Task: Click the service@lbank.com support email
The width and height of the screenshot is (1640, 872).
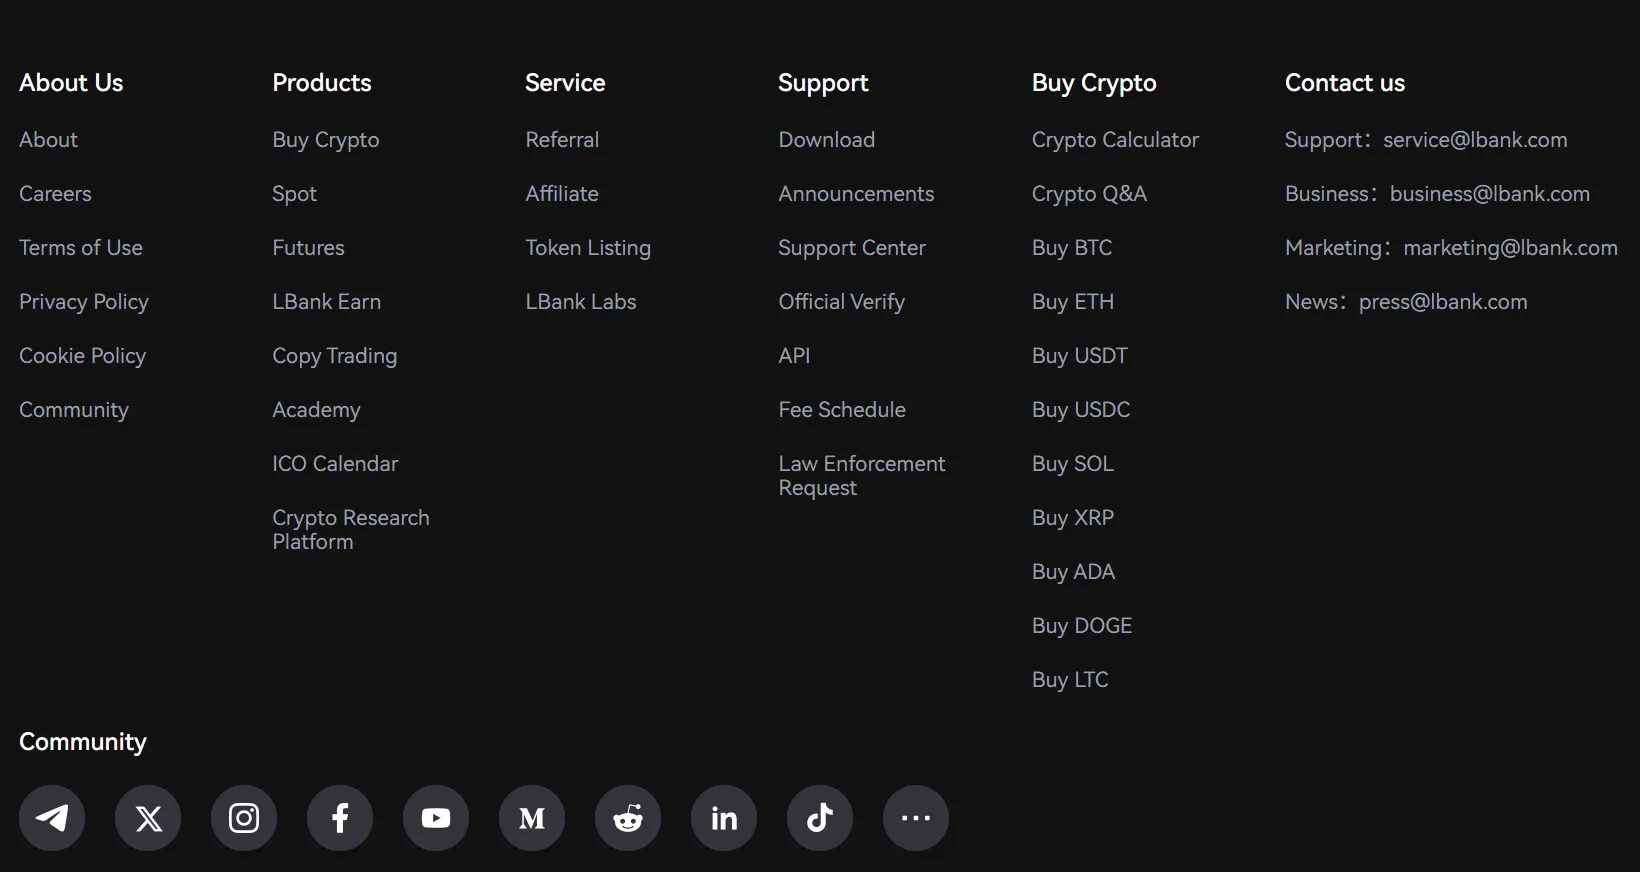Action: click(1475, 140)
